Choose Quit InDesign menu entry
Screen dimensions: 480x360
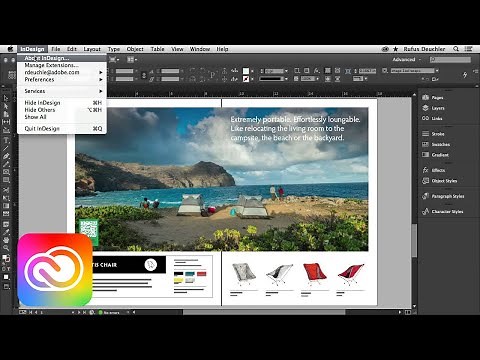click(62, 128)
